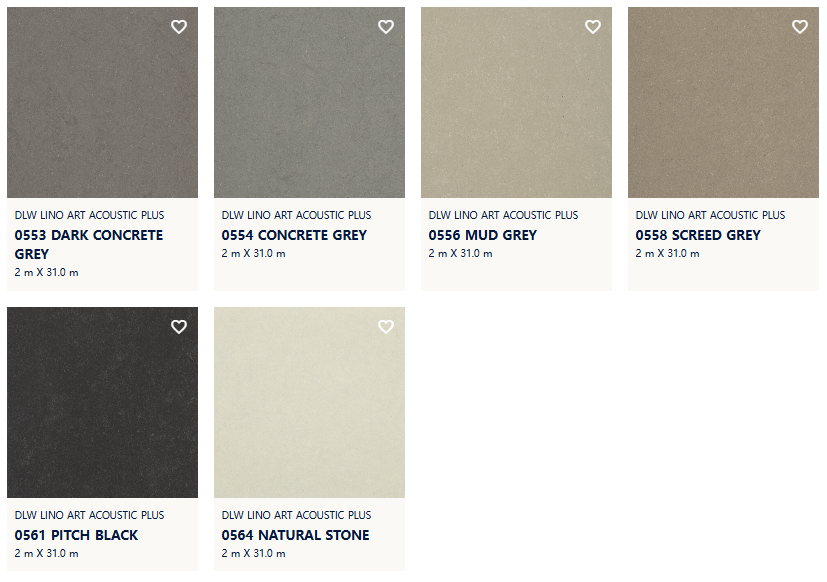Image resolution: width=827 pixels, height=582 pixels.
Task: Open the 0558 SCREED GREY product title
Action: pyautogui.click(x=698, y=235)
